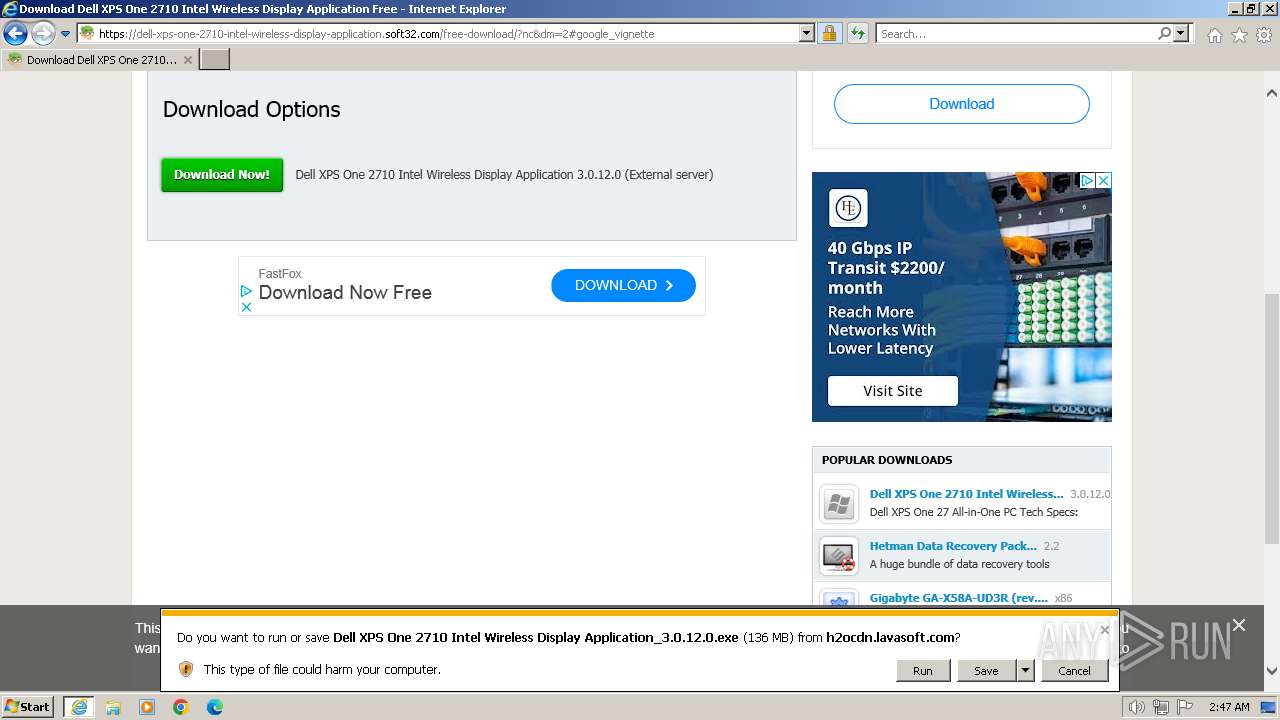1280x720 pixels.
Task: Click Visit Site in the ad
Action: click(893, 391)
